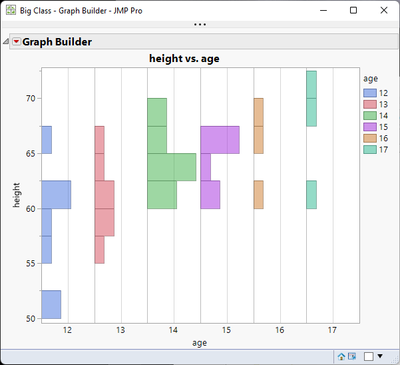
Task: Click the blue age 12 legend swatch
Action: [370, 93]
